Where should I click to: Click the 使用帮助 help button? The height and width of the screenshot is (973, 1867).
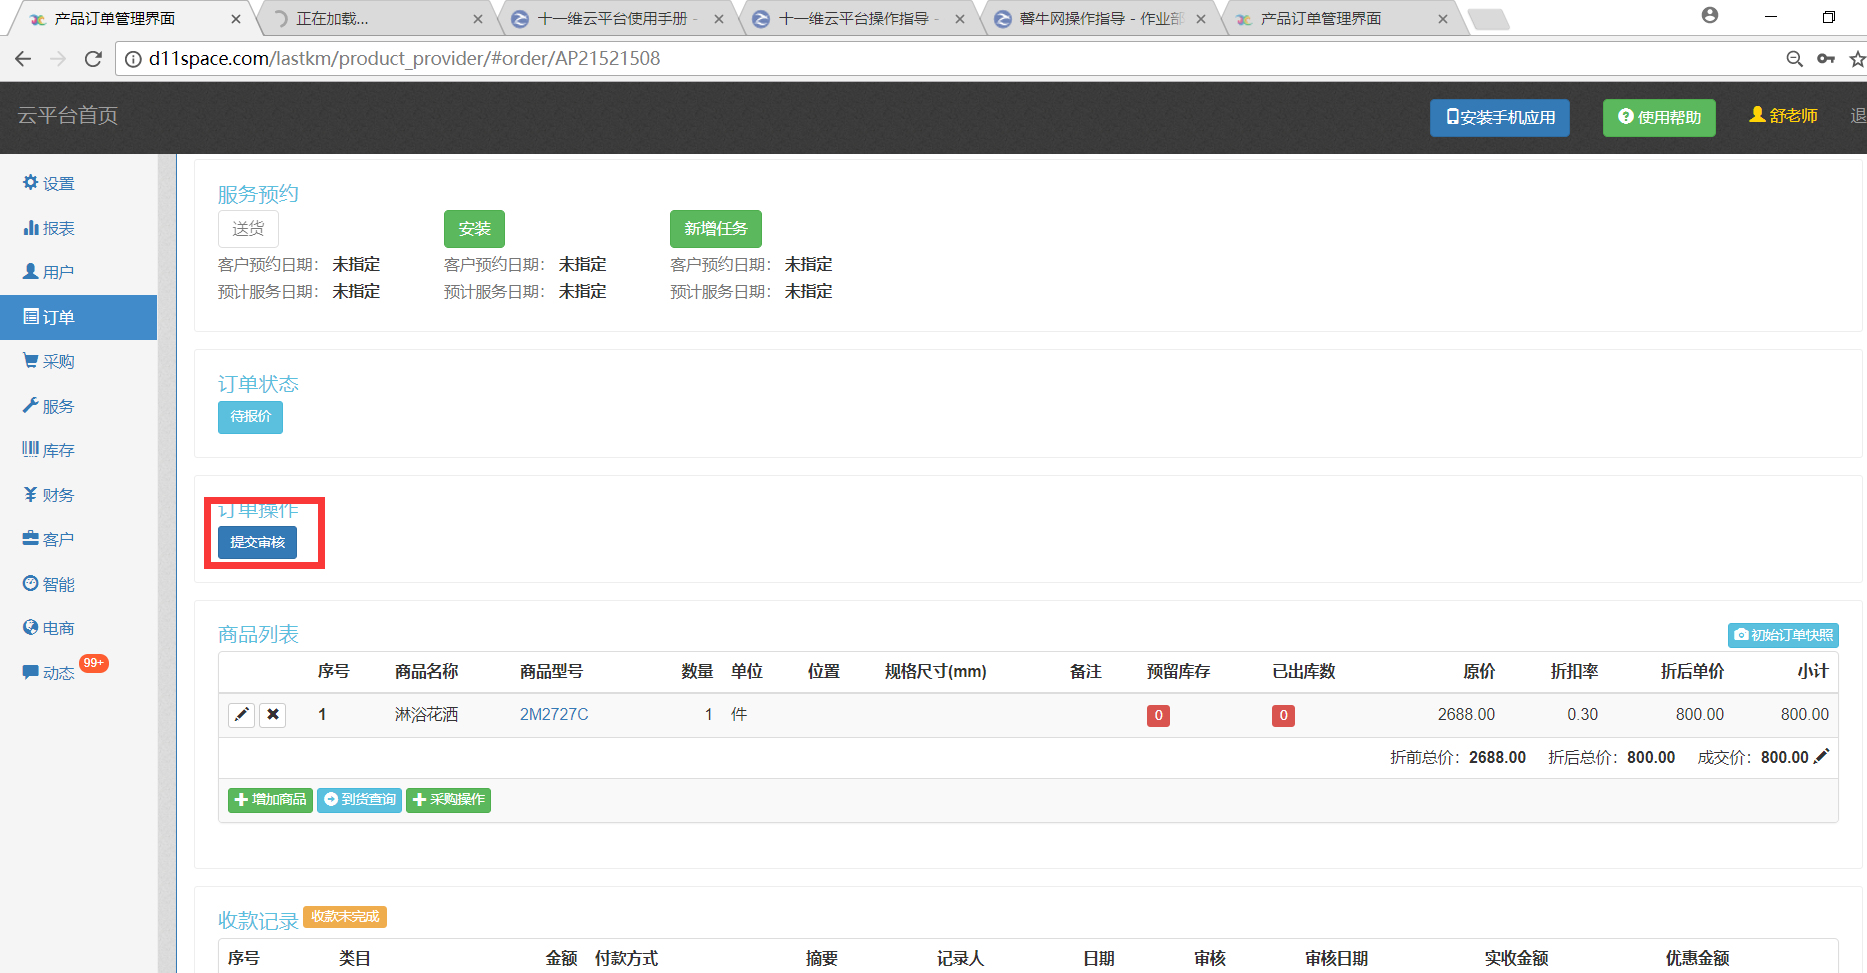pos(1659,118)
